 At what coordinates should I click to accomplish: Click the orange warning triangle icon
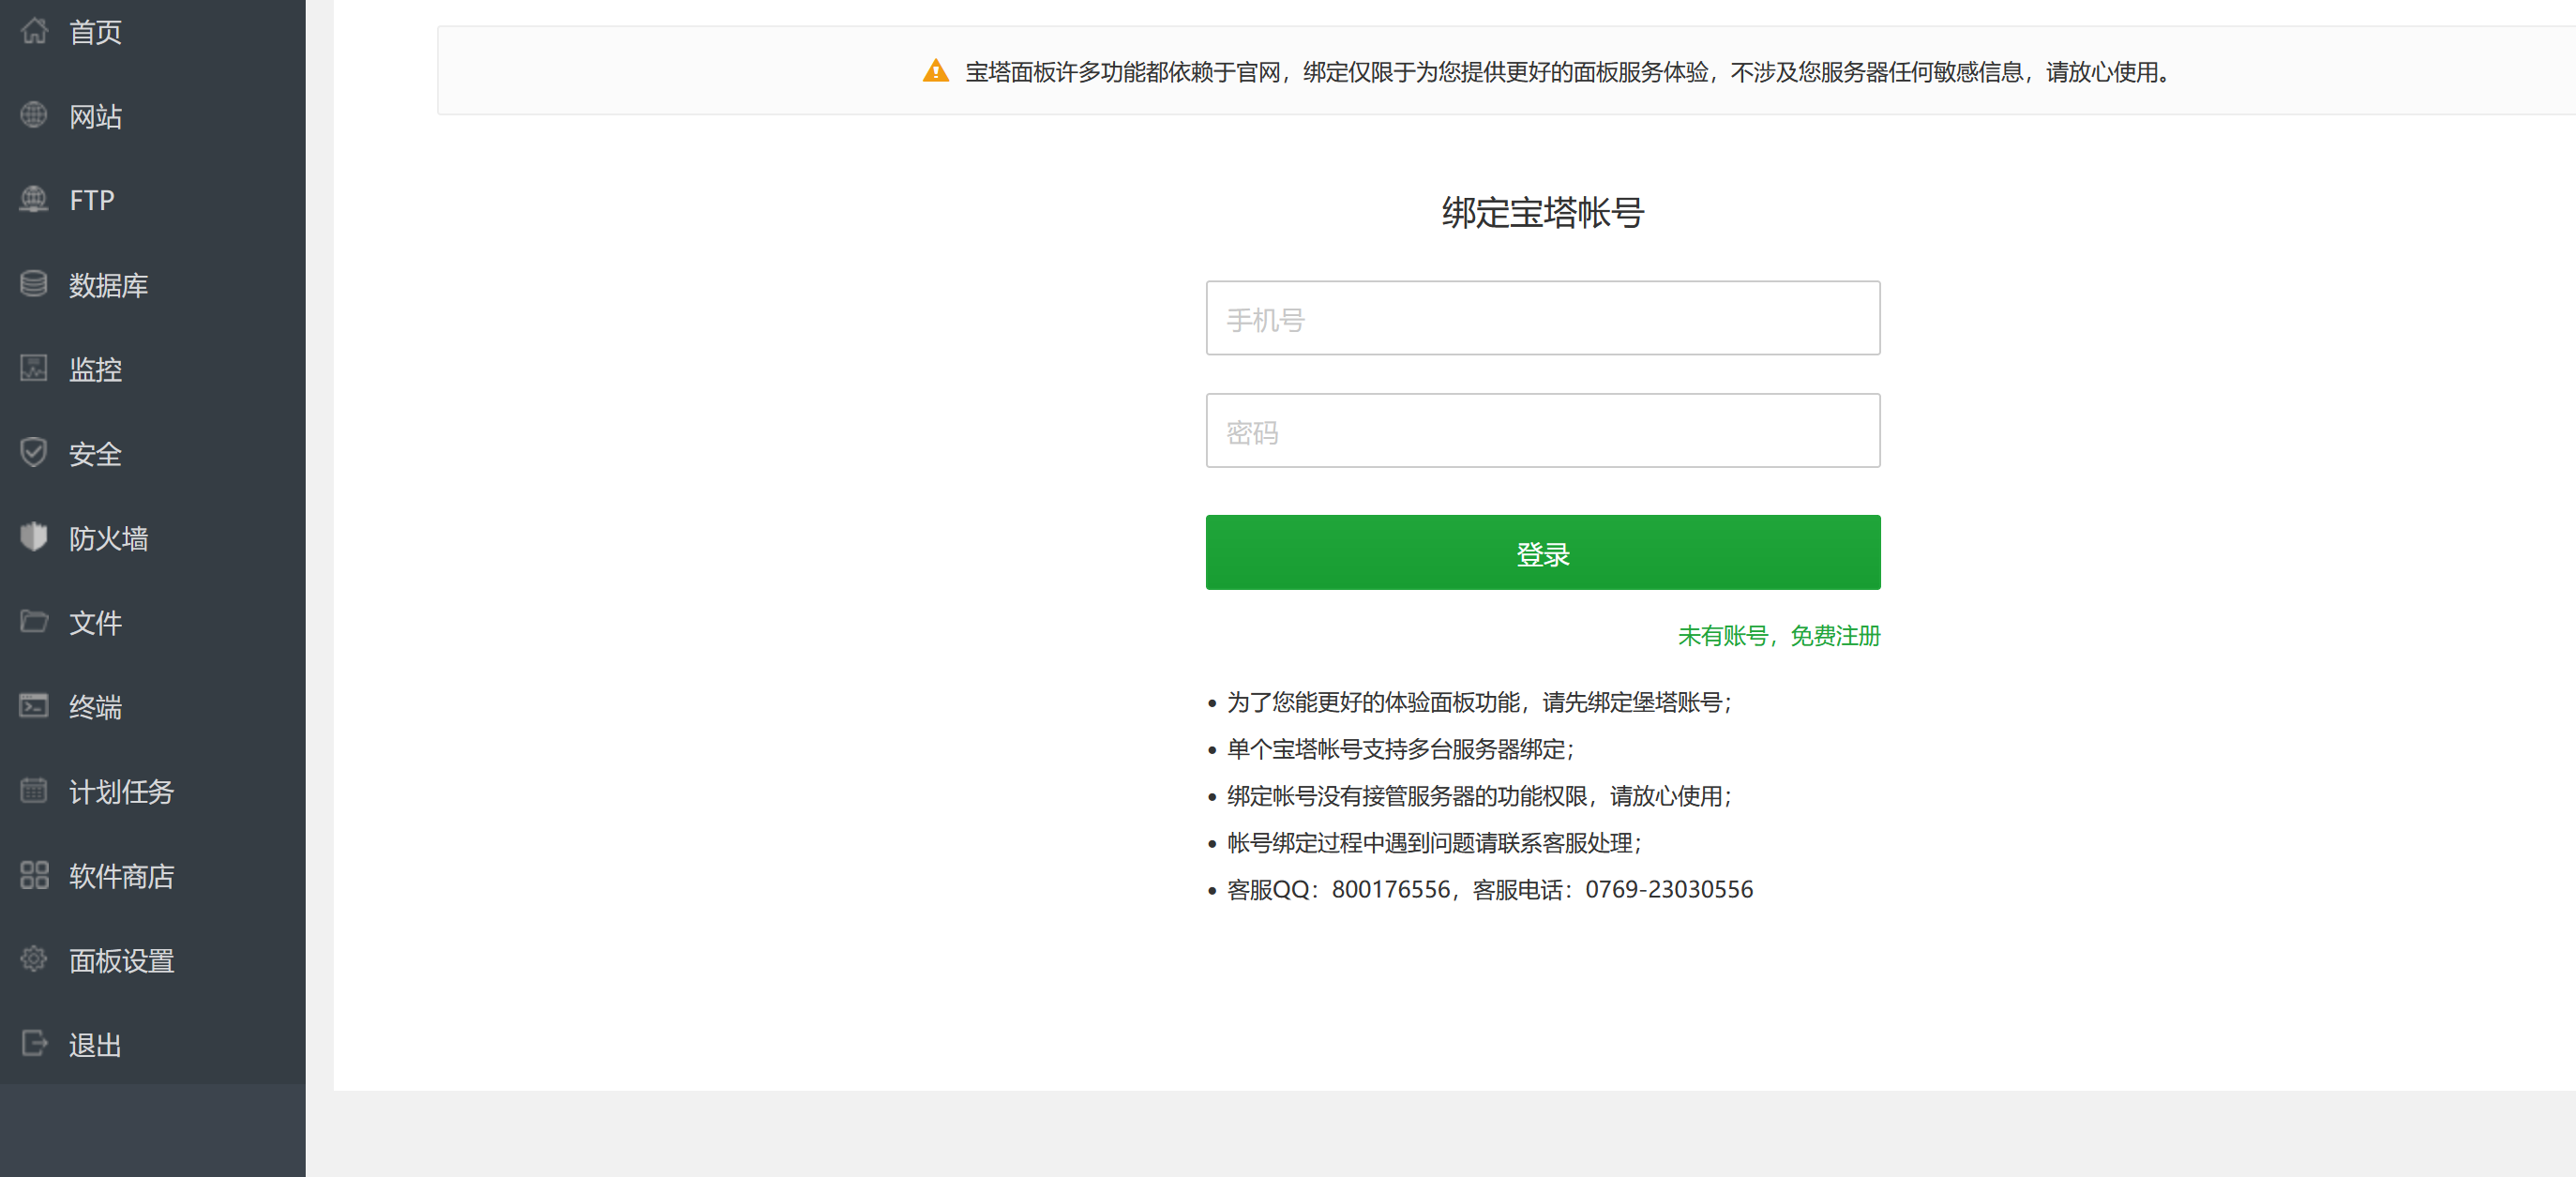coord(935,71)
